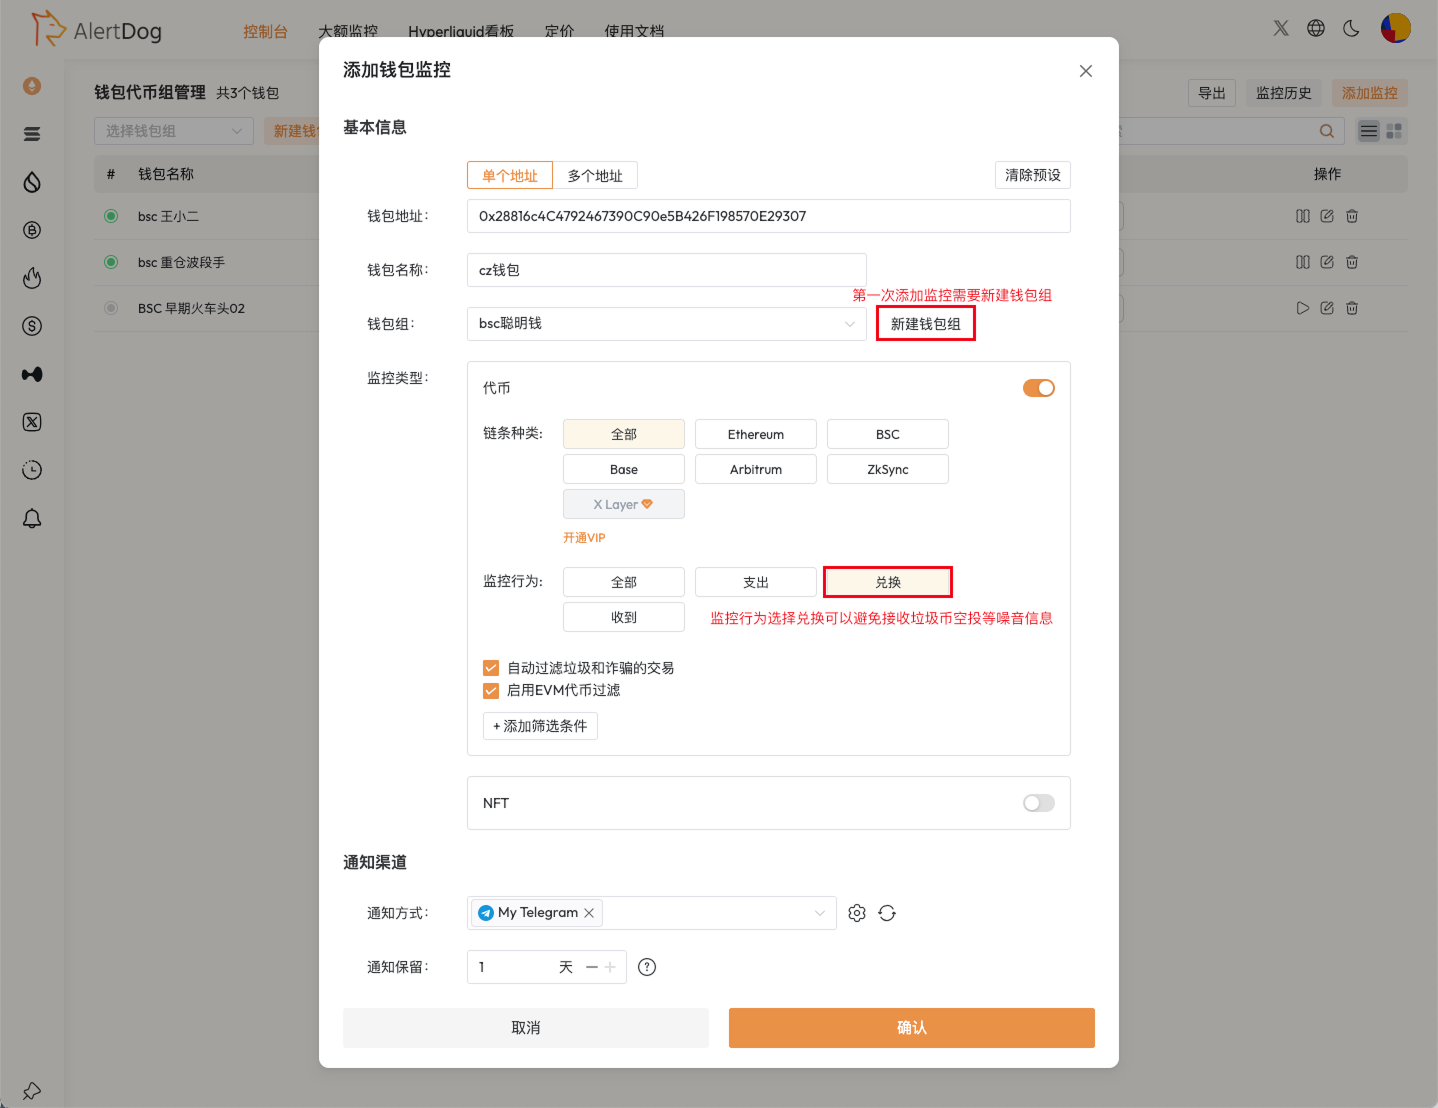Edit the bsc 王小二 wallet
This screenshot has width=1438, height=1108.
tap(1327, 216)
